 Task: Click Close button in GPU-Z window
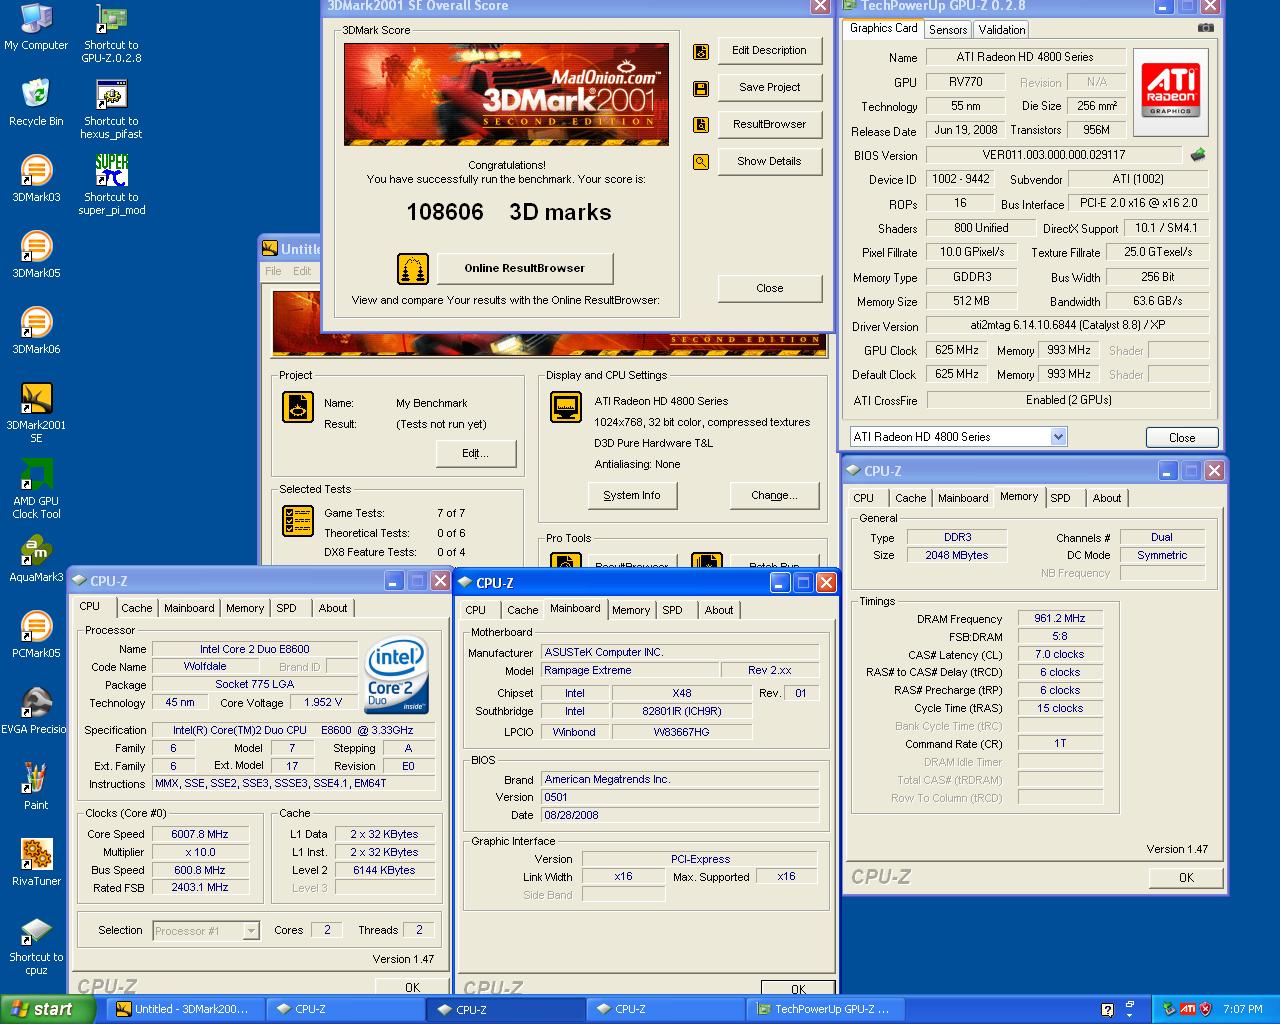click(1182, 438)
